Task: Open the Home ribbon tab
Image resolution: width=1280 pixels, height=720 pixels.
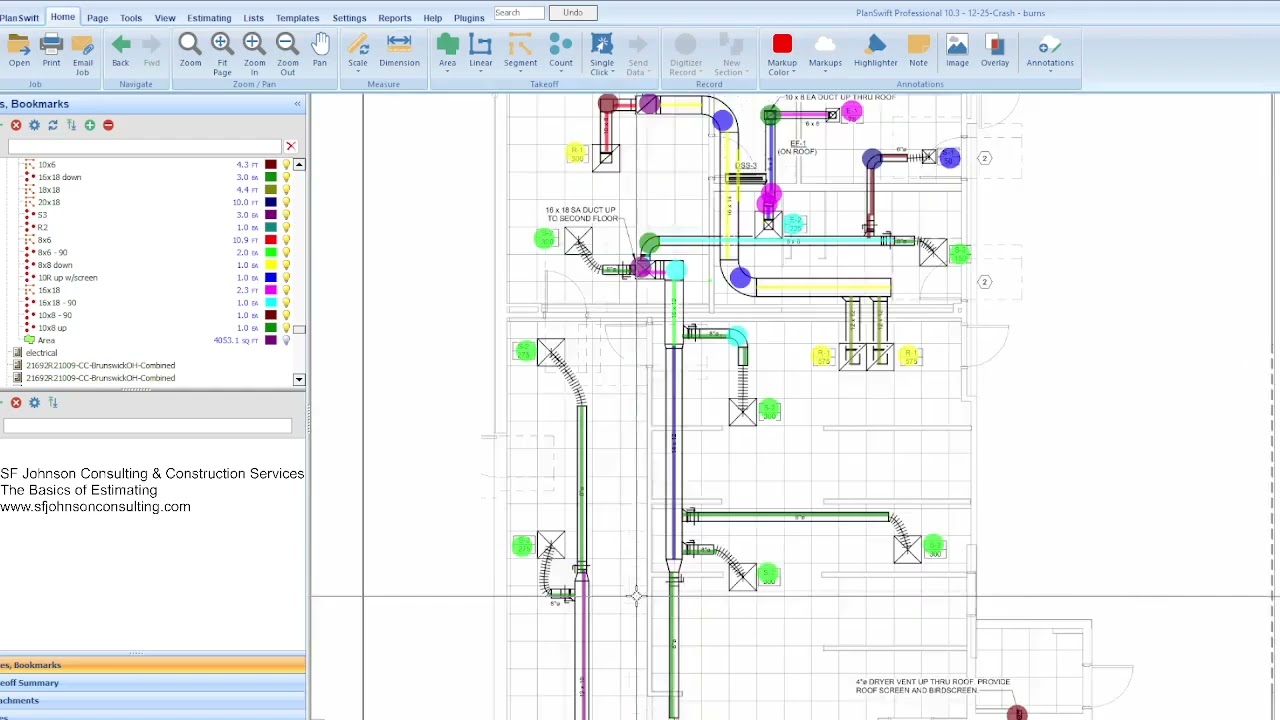Action: coord(62,17)
